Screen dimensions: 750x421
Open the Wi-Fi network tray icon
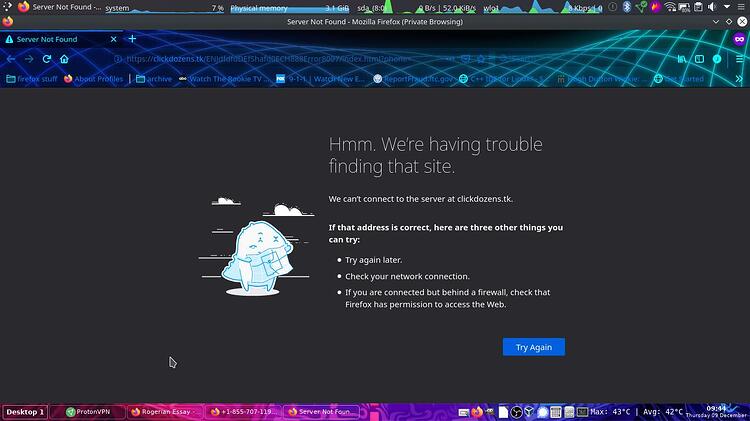(x=670, y=7)
